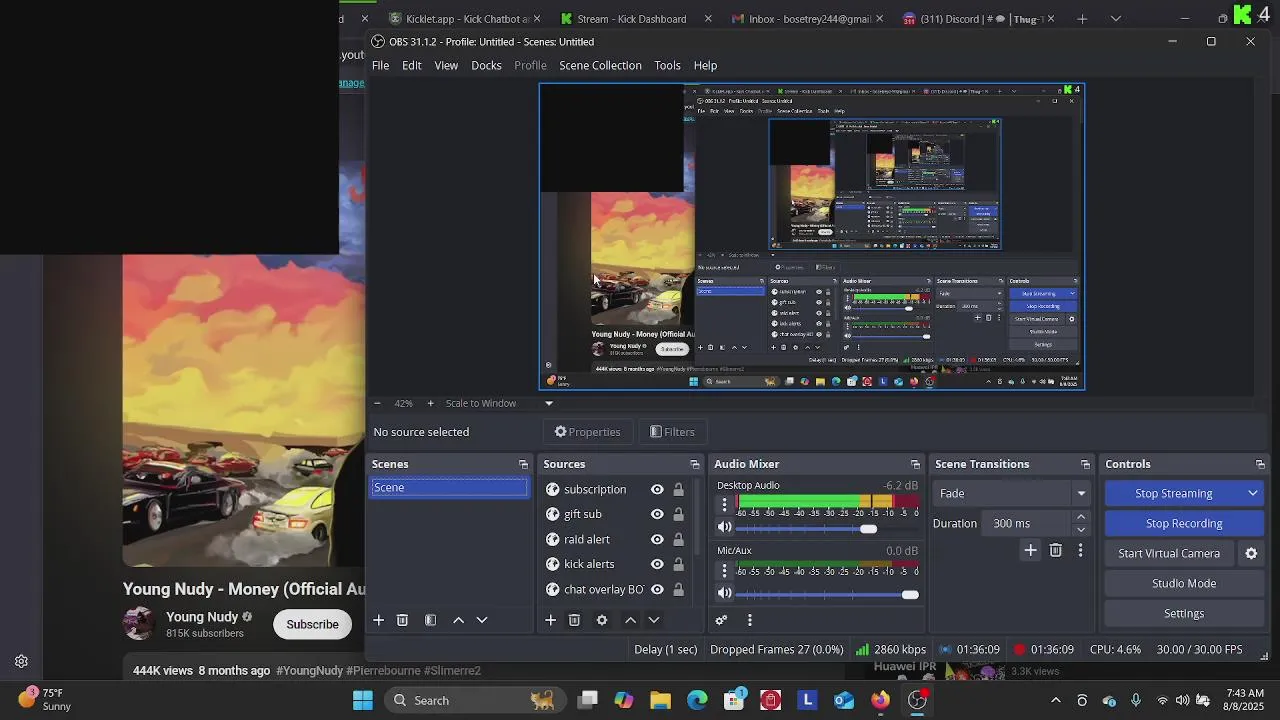This screenshot has width=1280, height=720.
Task: Hide the kick alerts source eye icon
Action: [x=657, y=564]
